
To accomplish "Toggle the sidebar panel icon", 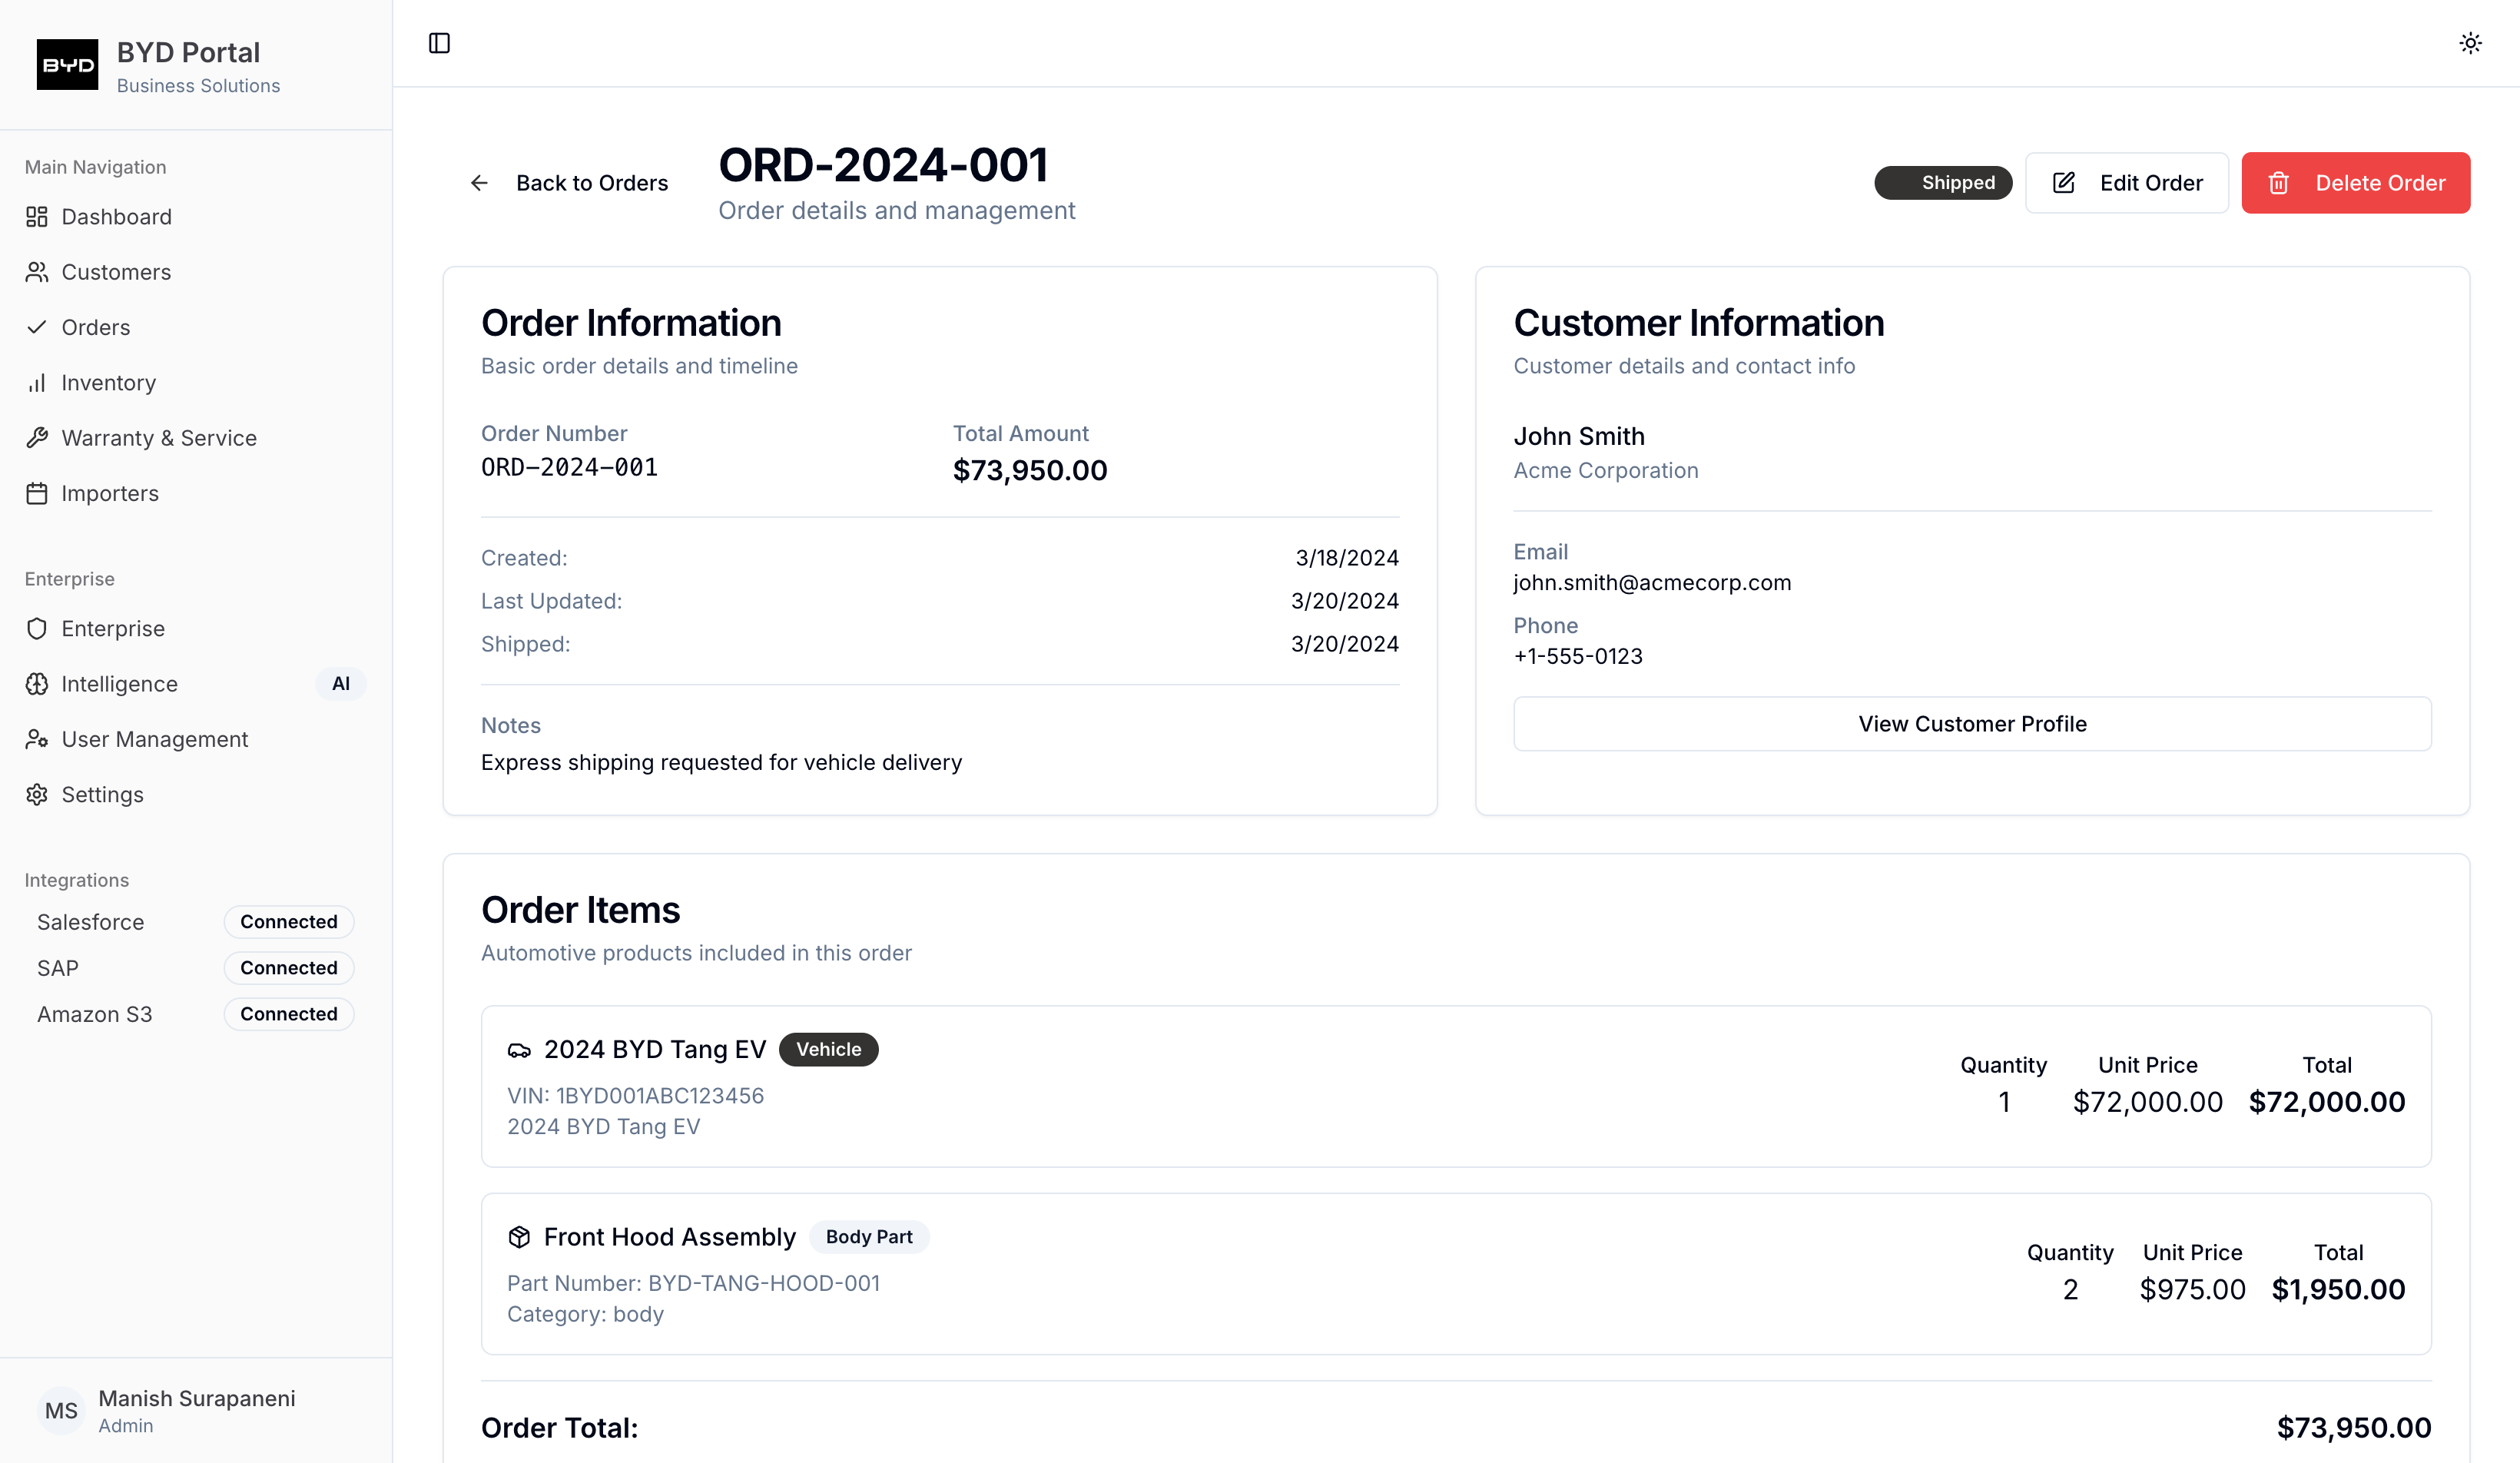I will point(439,43).
